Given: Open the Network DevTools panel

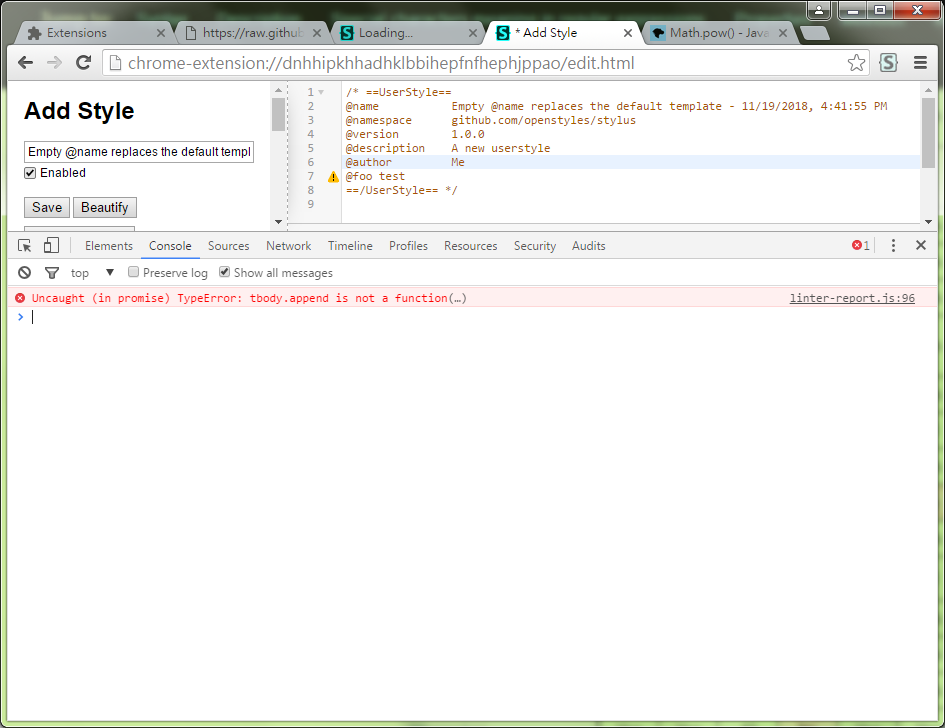Looking at the screenshot, I should 289,246.
